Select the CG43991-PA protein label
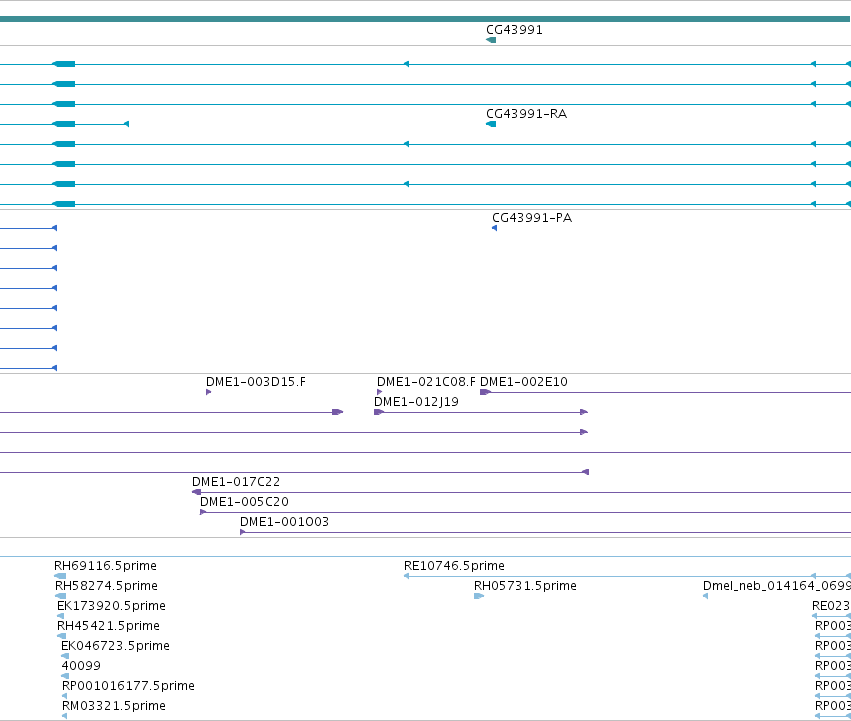 pyautogui.click(x=532, y=218)
